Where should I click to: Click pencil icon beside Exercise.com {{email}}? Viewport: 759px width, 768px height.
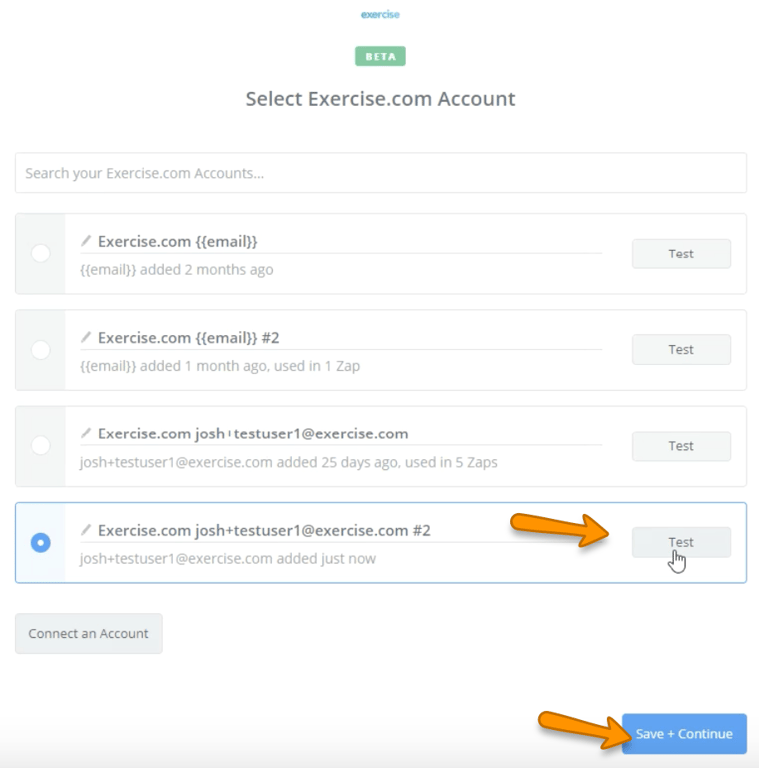click(x=87, y=241)
